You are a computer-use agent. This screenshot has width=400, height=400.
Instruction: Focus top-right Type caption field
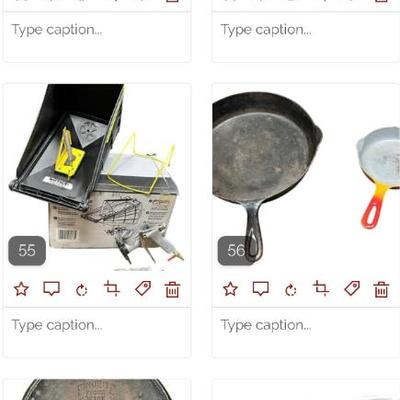click(306, 37)
